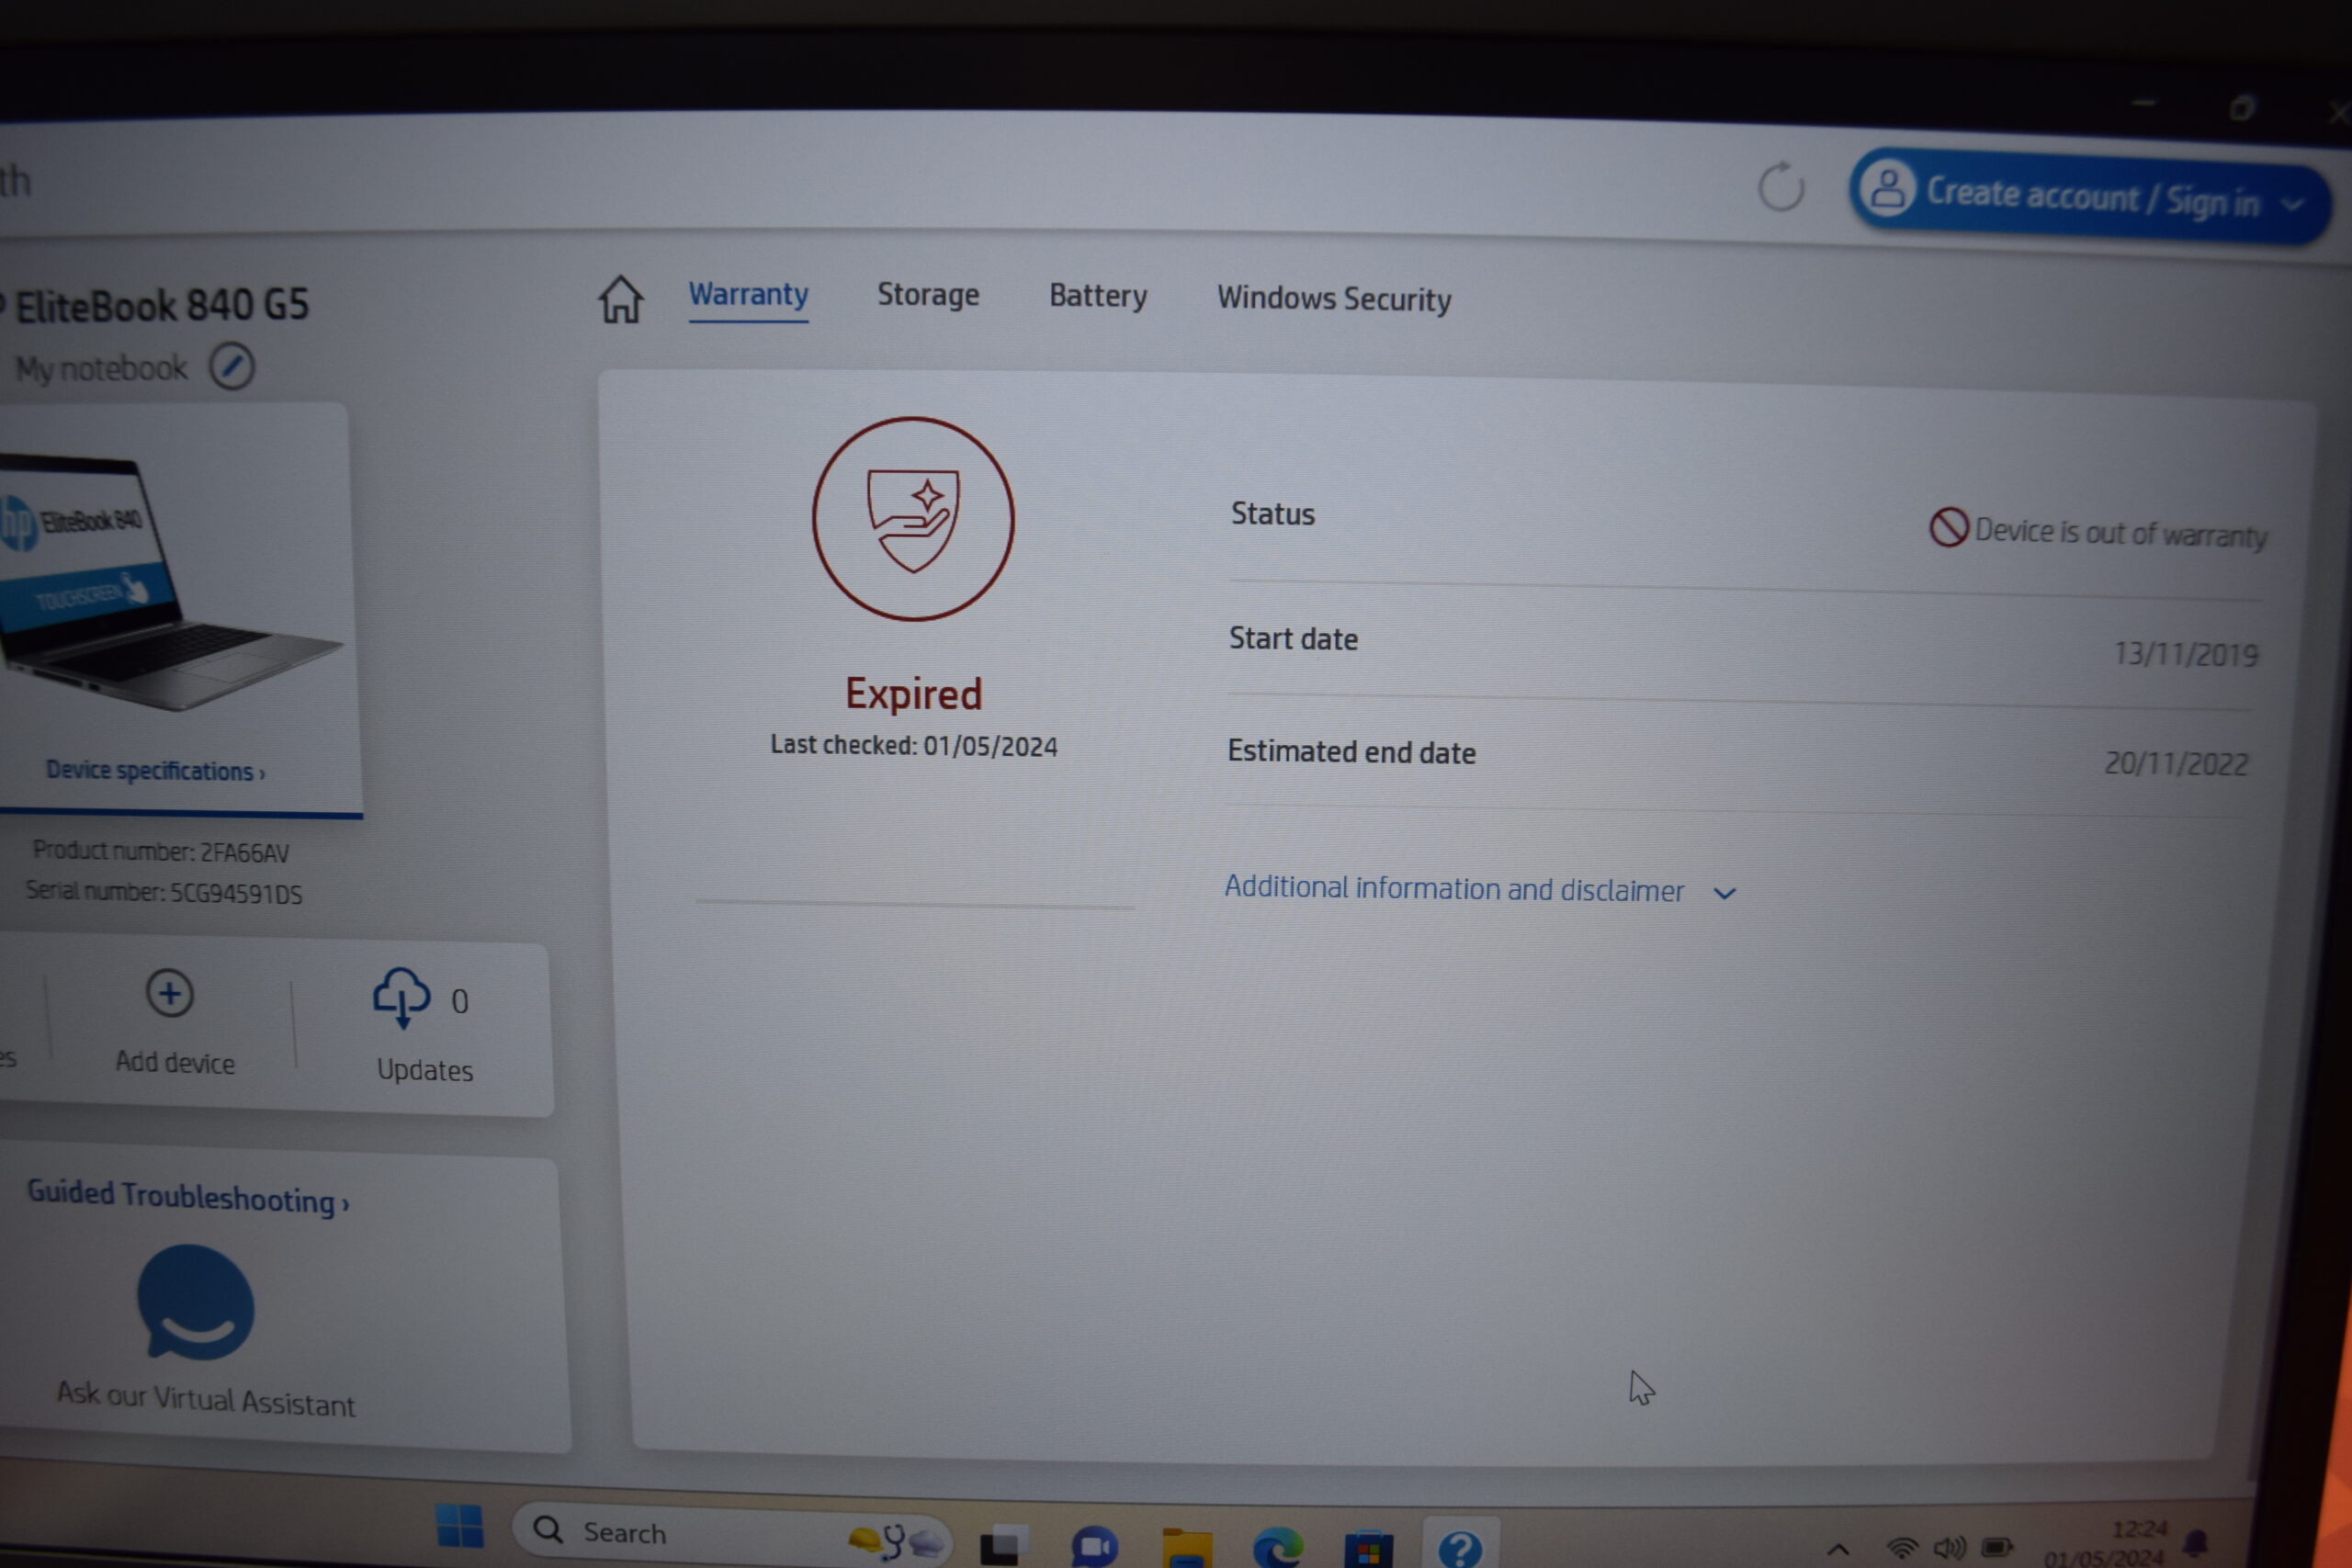Click the HP Support Assistant question-mark taskbar icon

coord(1460,1549)
